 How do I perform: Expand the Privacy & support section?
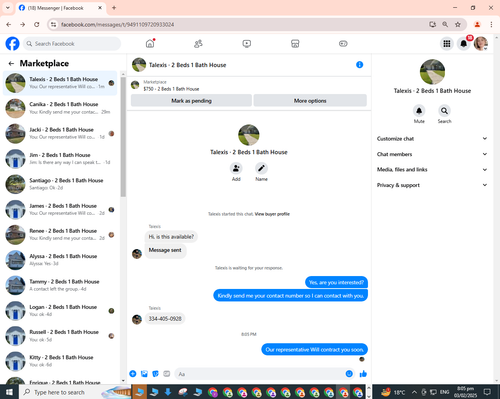coord(432,185)
